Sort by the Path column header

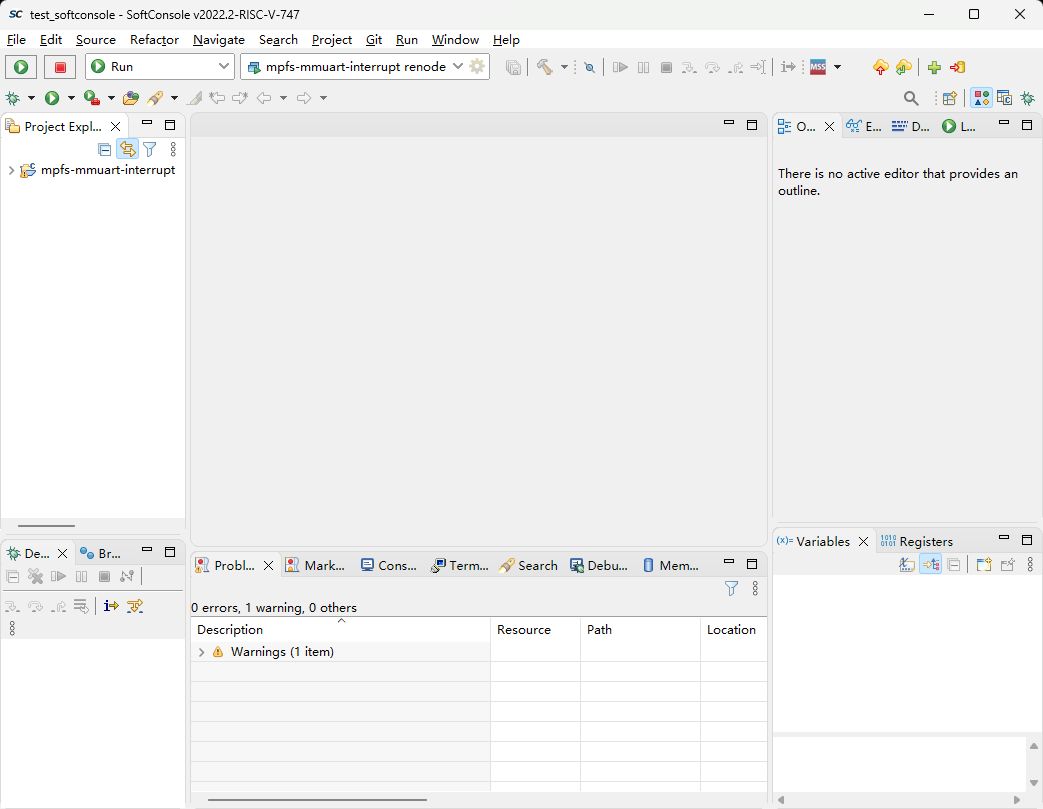pos(641,629)
